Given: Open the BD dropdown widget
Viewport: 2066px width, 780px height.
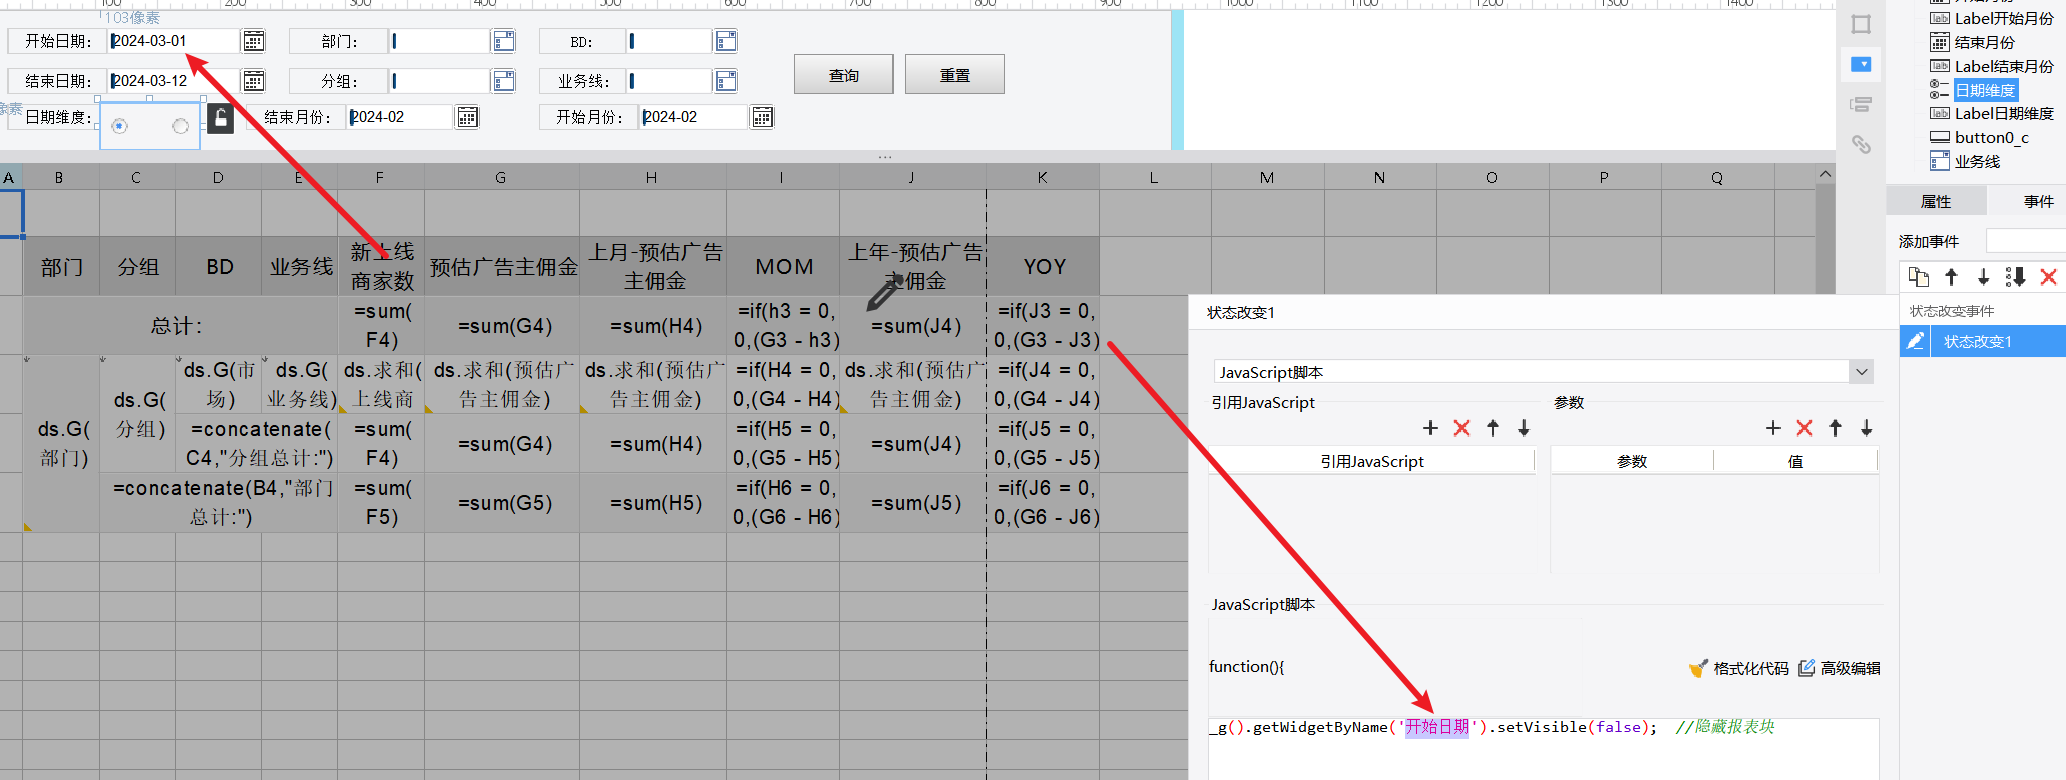Looking at the screenshot, I should tap(726, 41).
